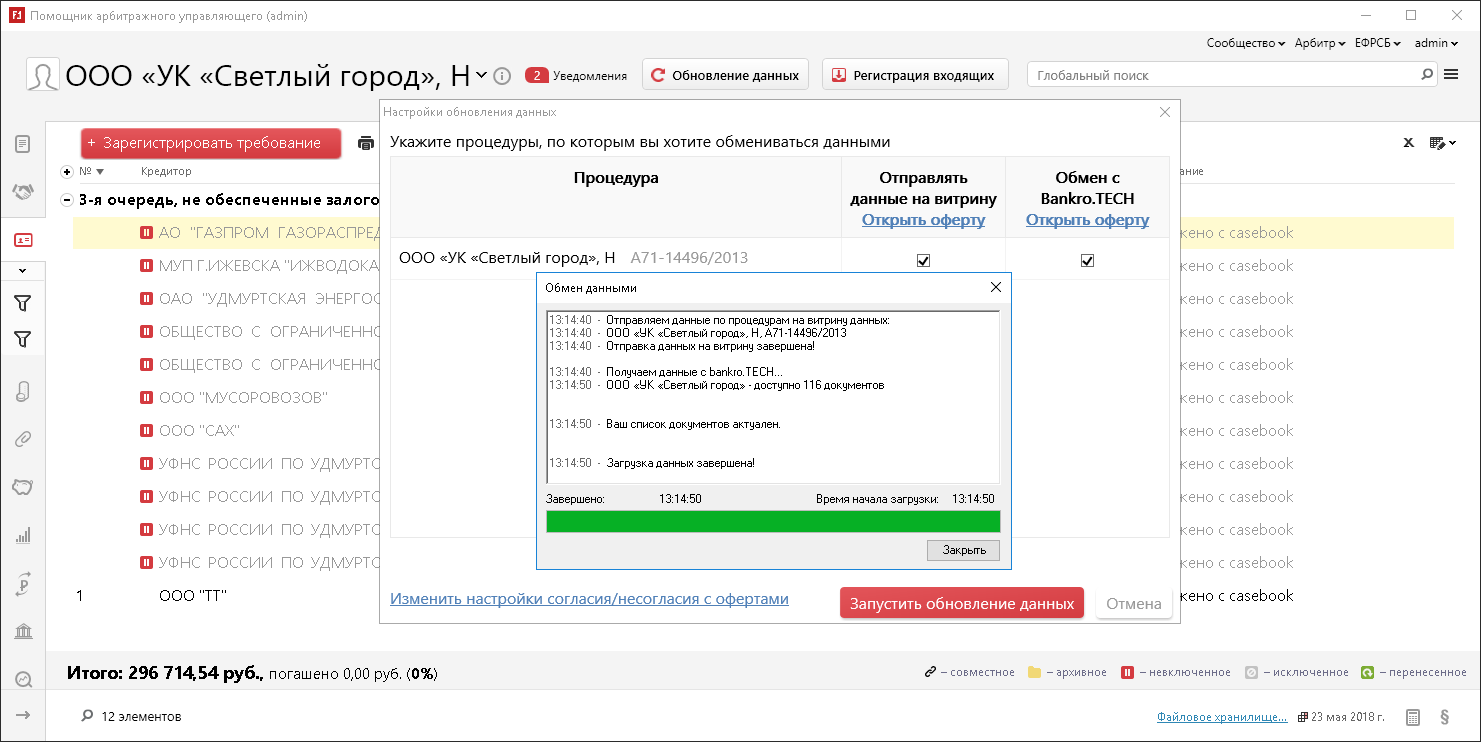Click the calculator icon in status bar
1481x742 pixels.
[x=1413, y=717]
